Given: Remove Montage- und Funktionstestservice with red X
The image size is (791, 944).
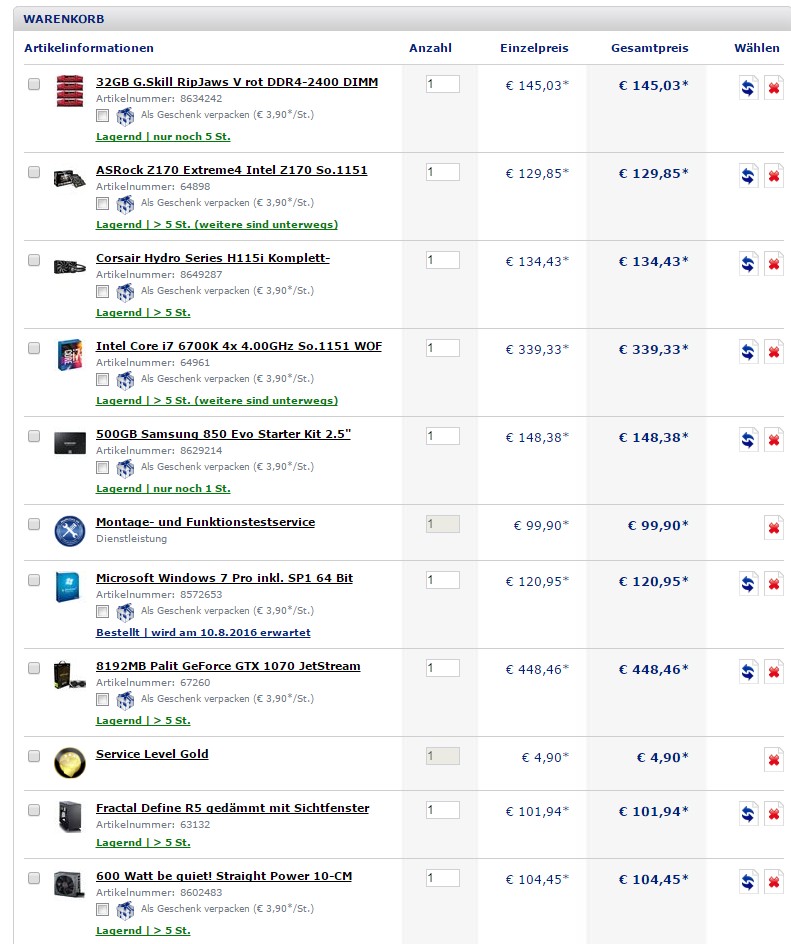Looking at the screenshot, I should tap(774, 529).
